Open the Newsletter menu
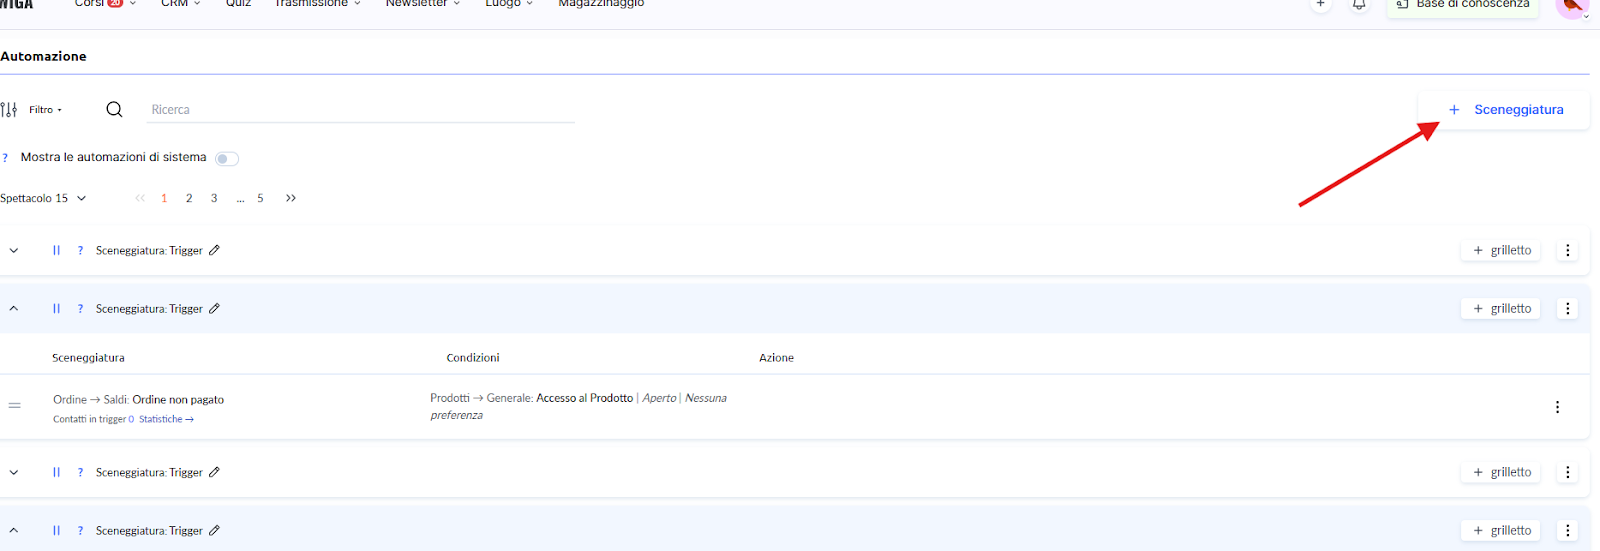This screenshot has width=1600, height=551. [423, 4]
